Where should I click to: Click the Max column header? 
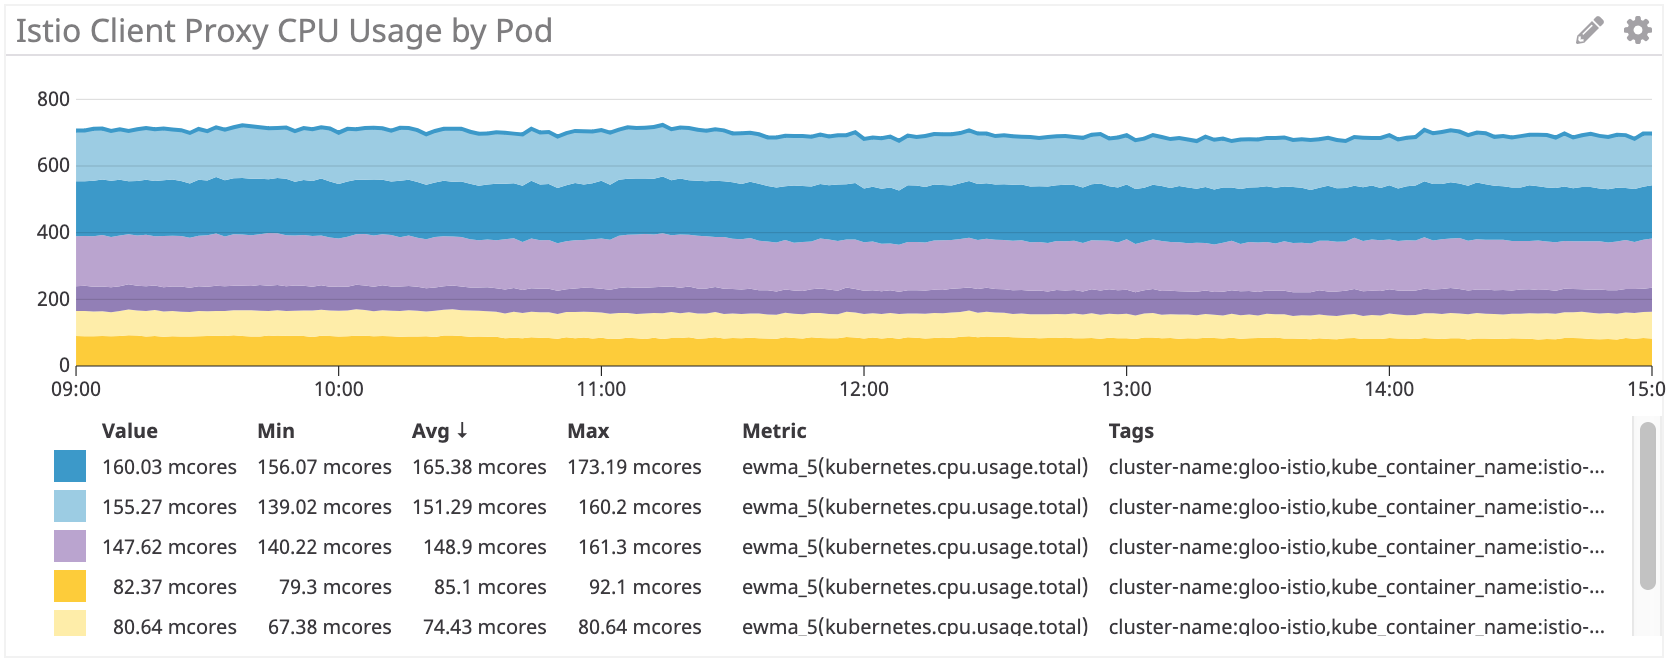point(588,431)
